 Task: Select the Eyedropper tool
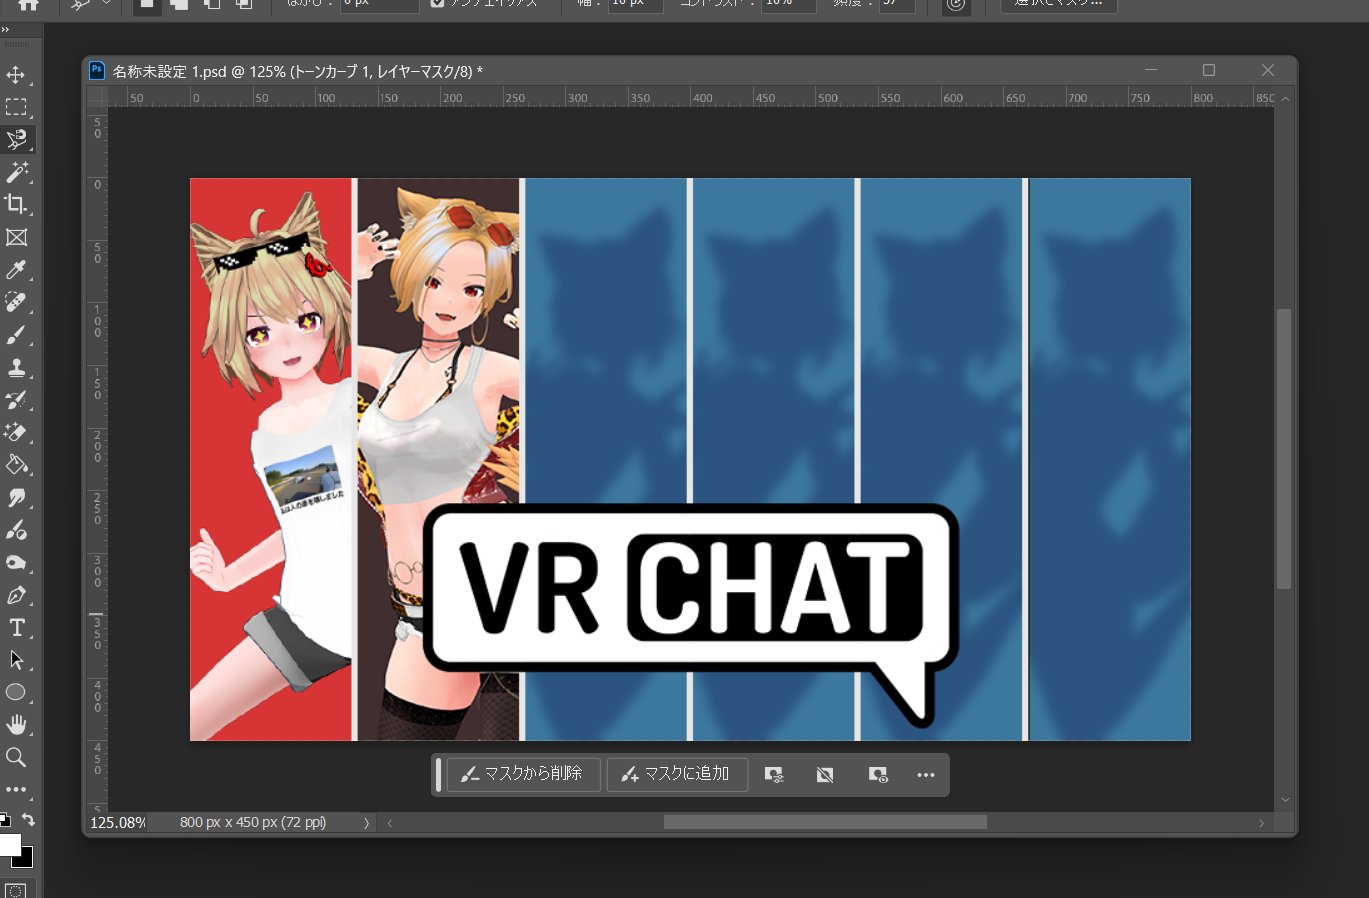tap(16, 269)
